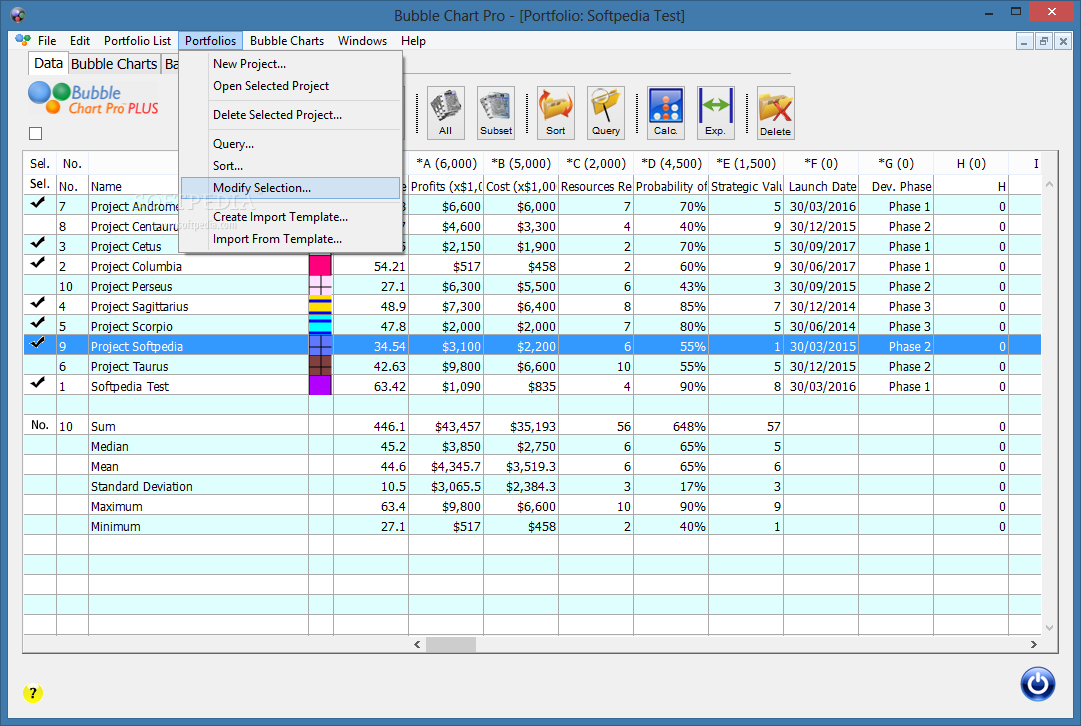
Task: Click the blue power exit button
Action: (x=1038, y=684)
